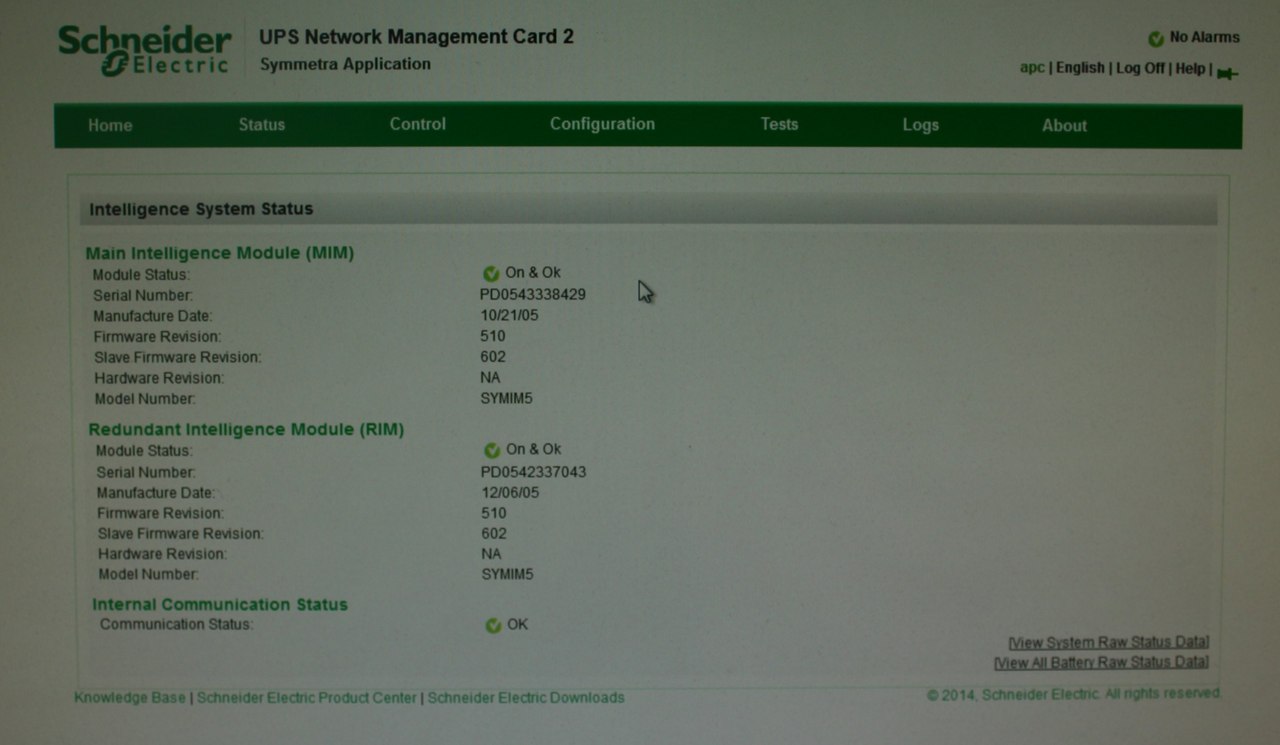The width and height of the screenshot is (1280, 745).
Task: Open the Status menu
Action: tap(262, 125)
